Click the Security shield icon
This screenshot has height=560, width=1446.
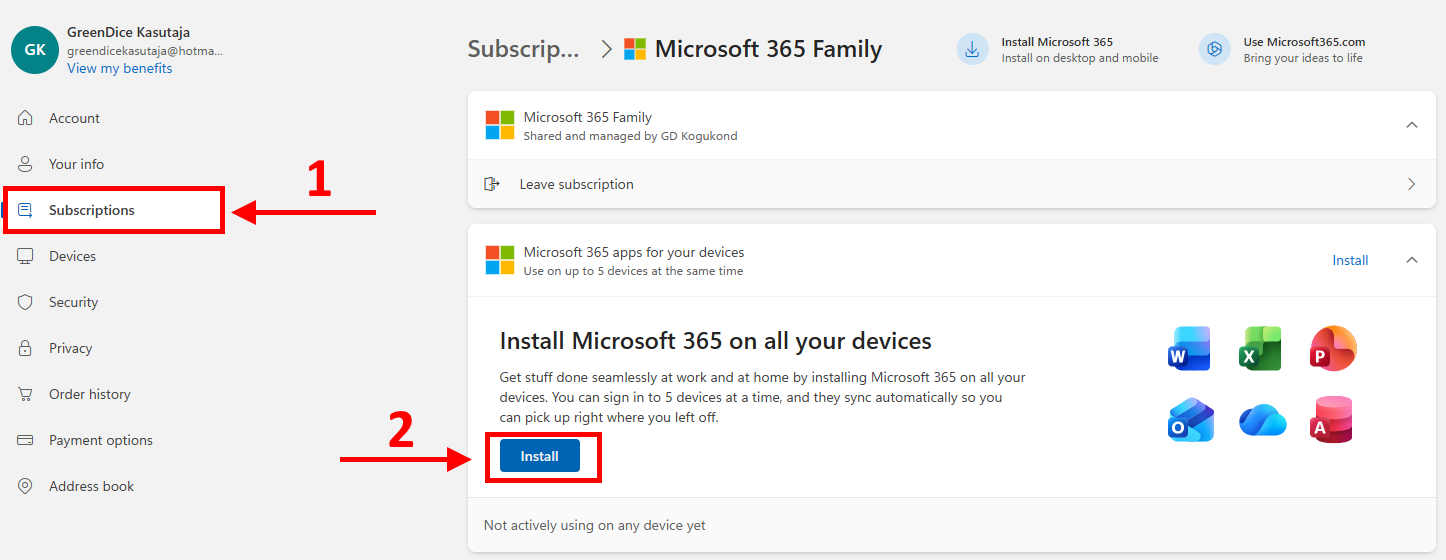pyautogui.click(x=26, y=302)
